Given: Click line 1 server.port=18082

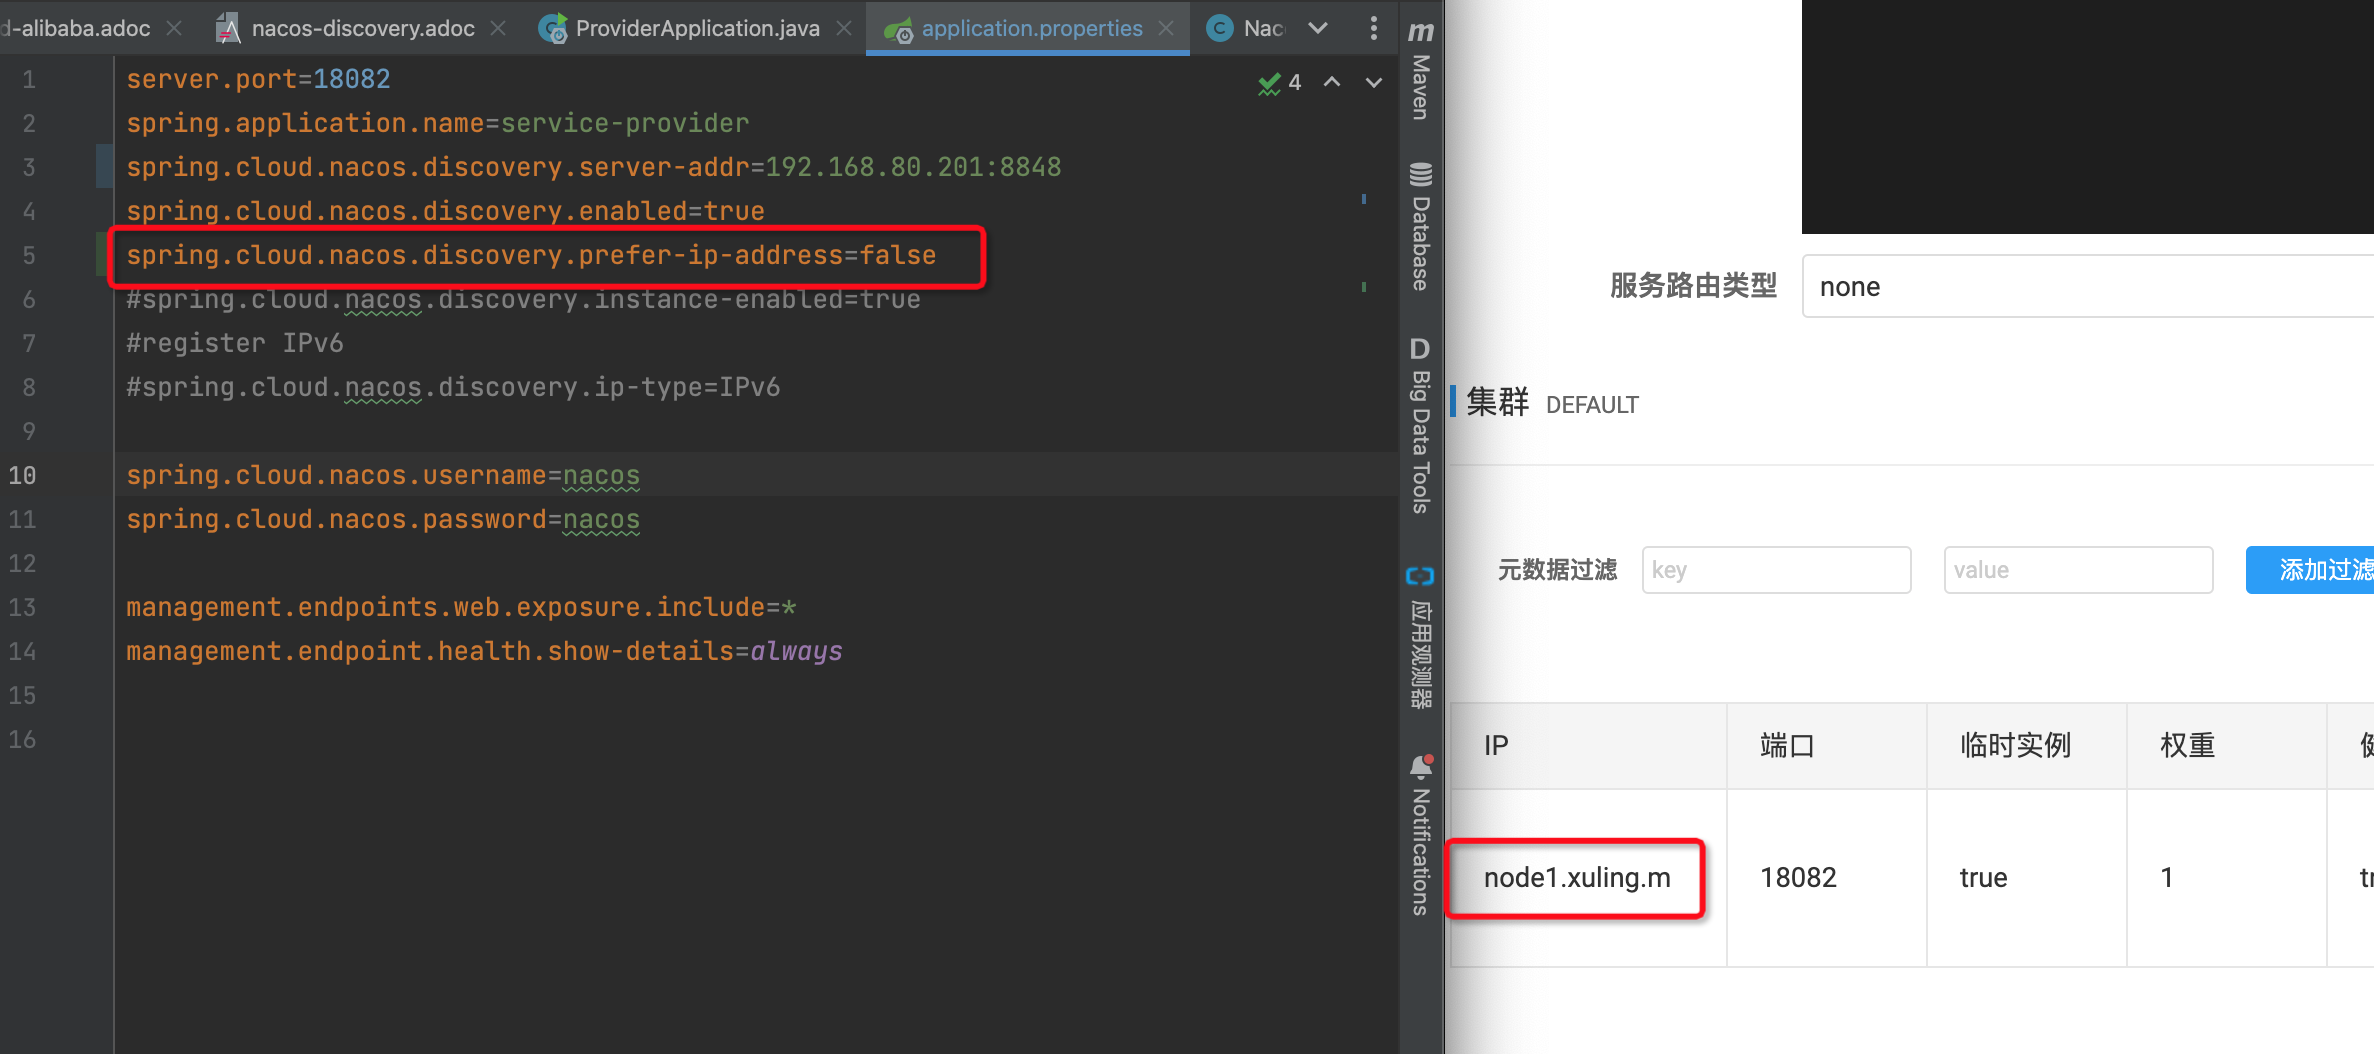Looking at the screenshot, I should pos(258,79).
